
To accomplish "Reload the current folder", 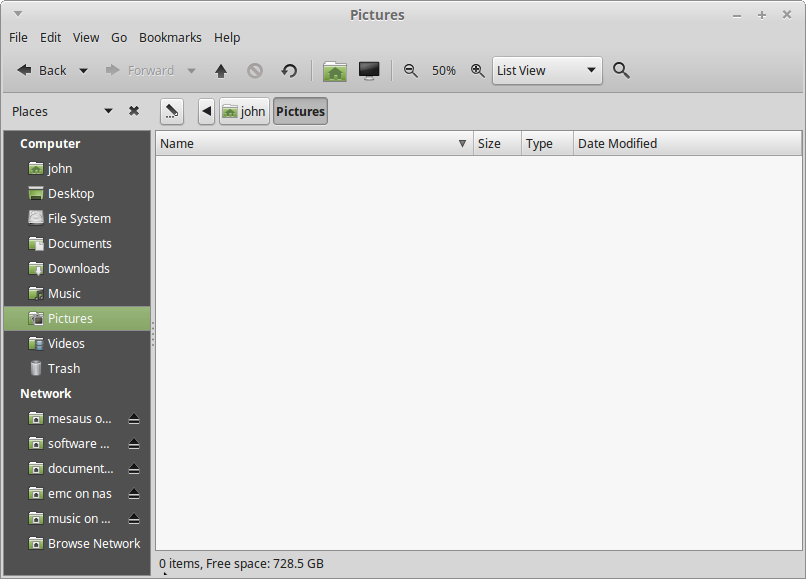I will 289,70.
